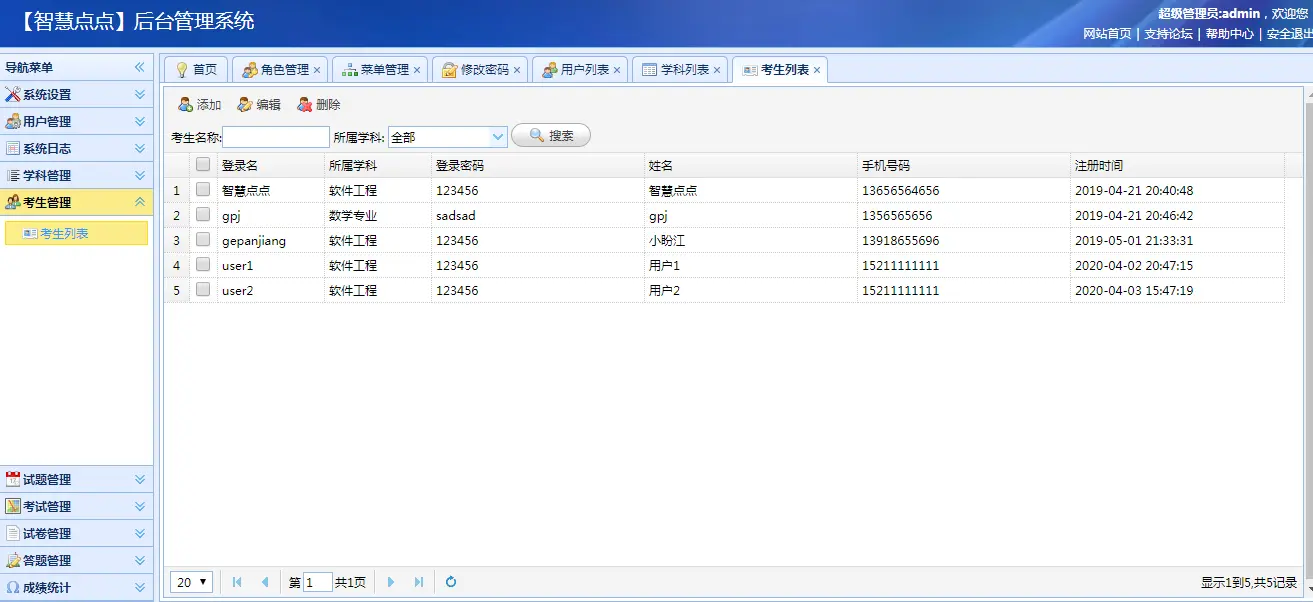Click the 用户管理 people icon

coord(13,122)
